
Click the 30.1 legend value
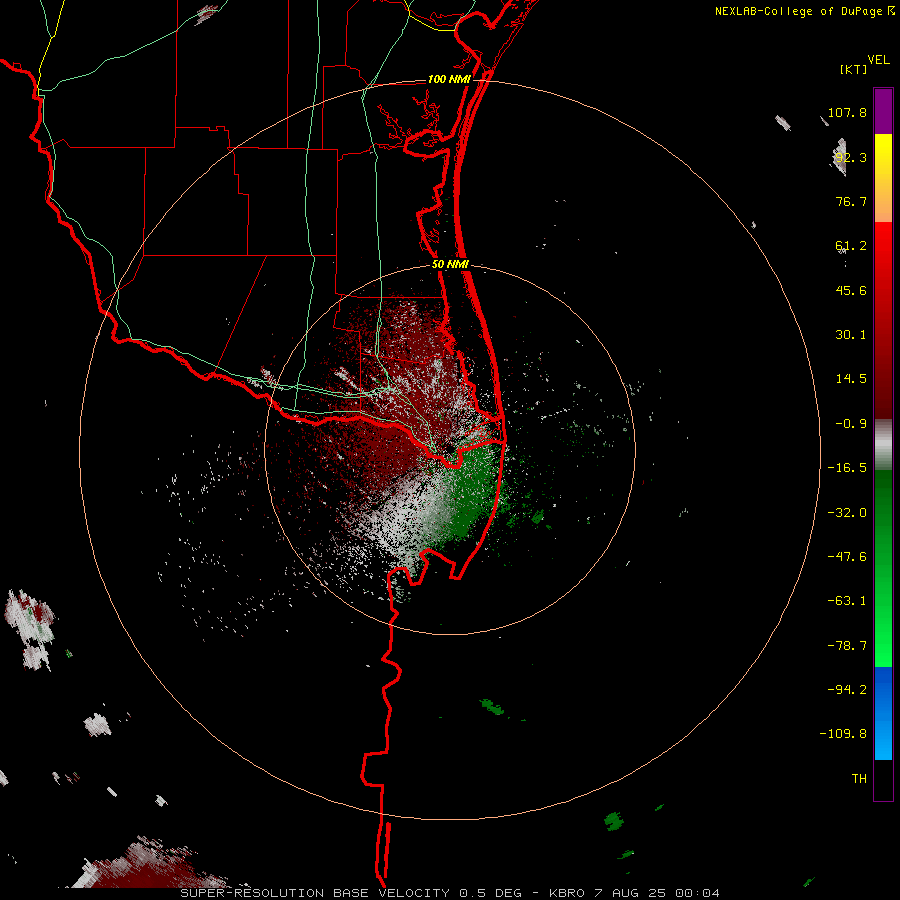(x=851, y=335)
